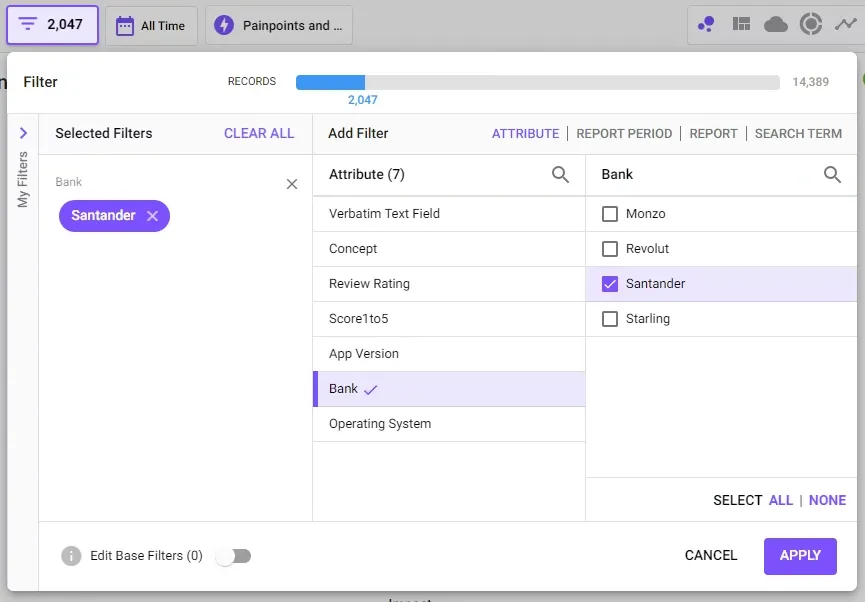Uncheck the Santander checkbox
This screenshot has height=602, width=865.
pos(610,284)
